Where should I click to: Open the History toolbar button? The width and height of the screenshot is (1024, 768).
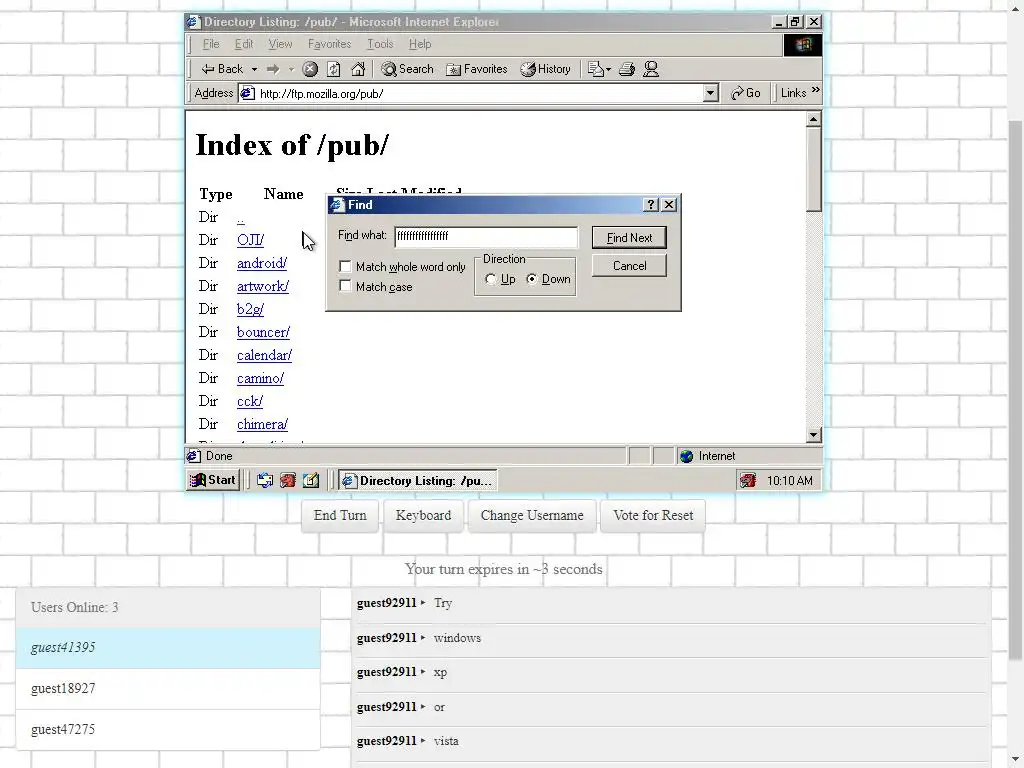(545, 69)
